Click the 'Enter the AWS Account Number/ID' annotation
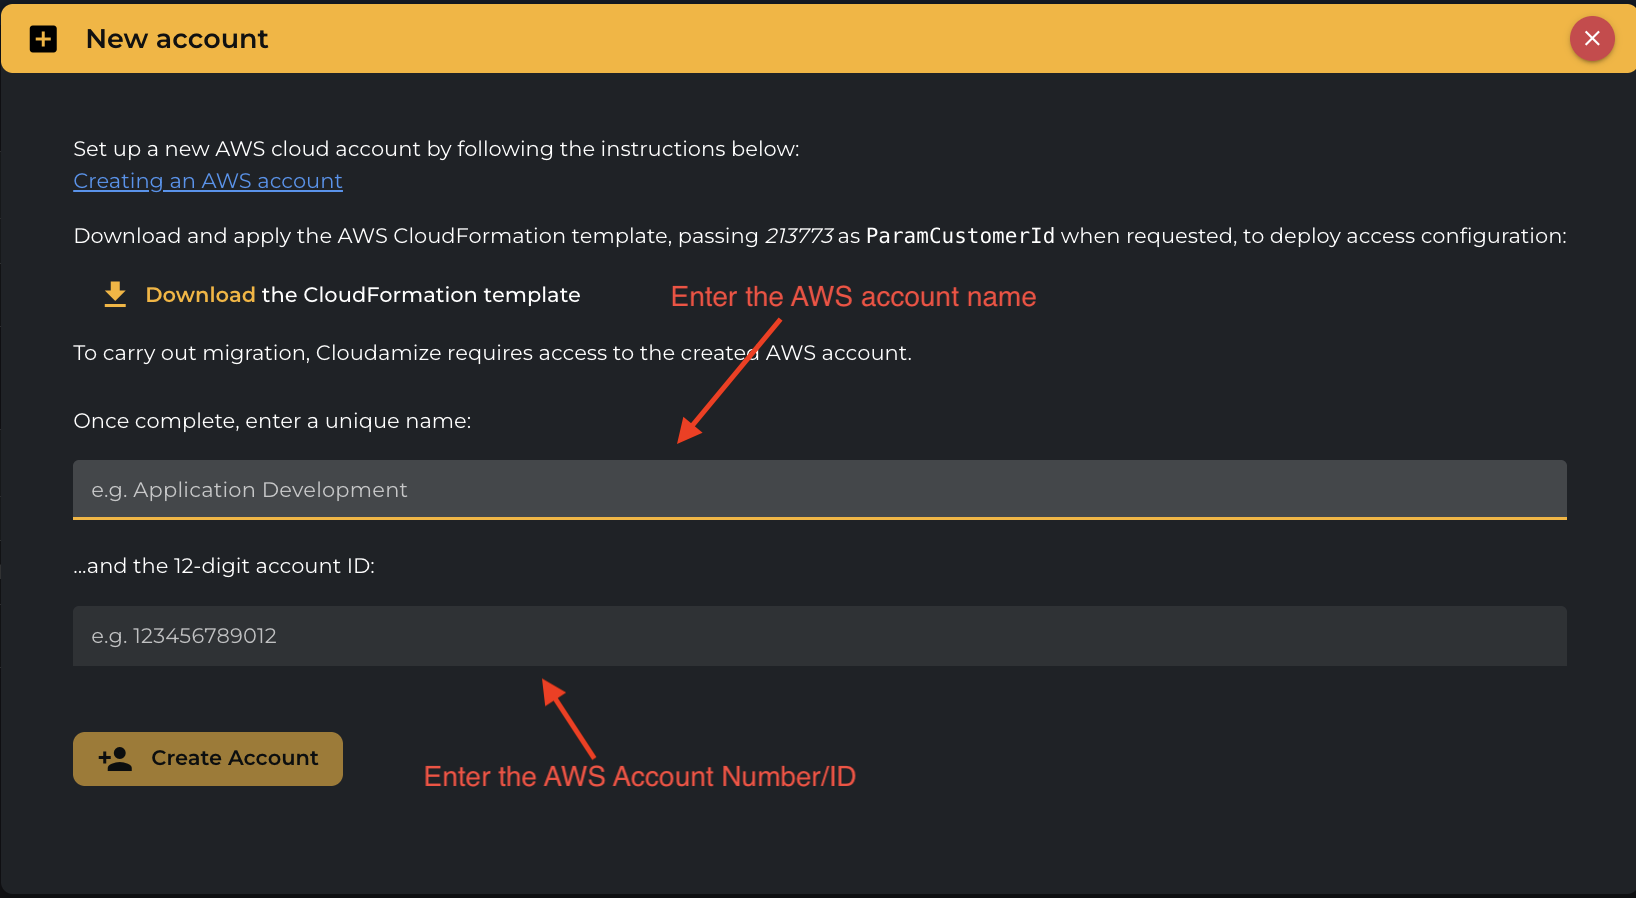 pos(640,777)
